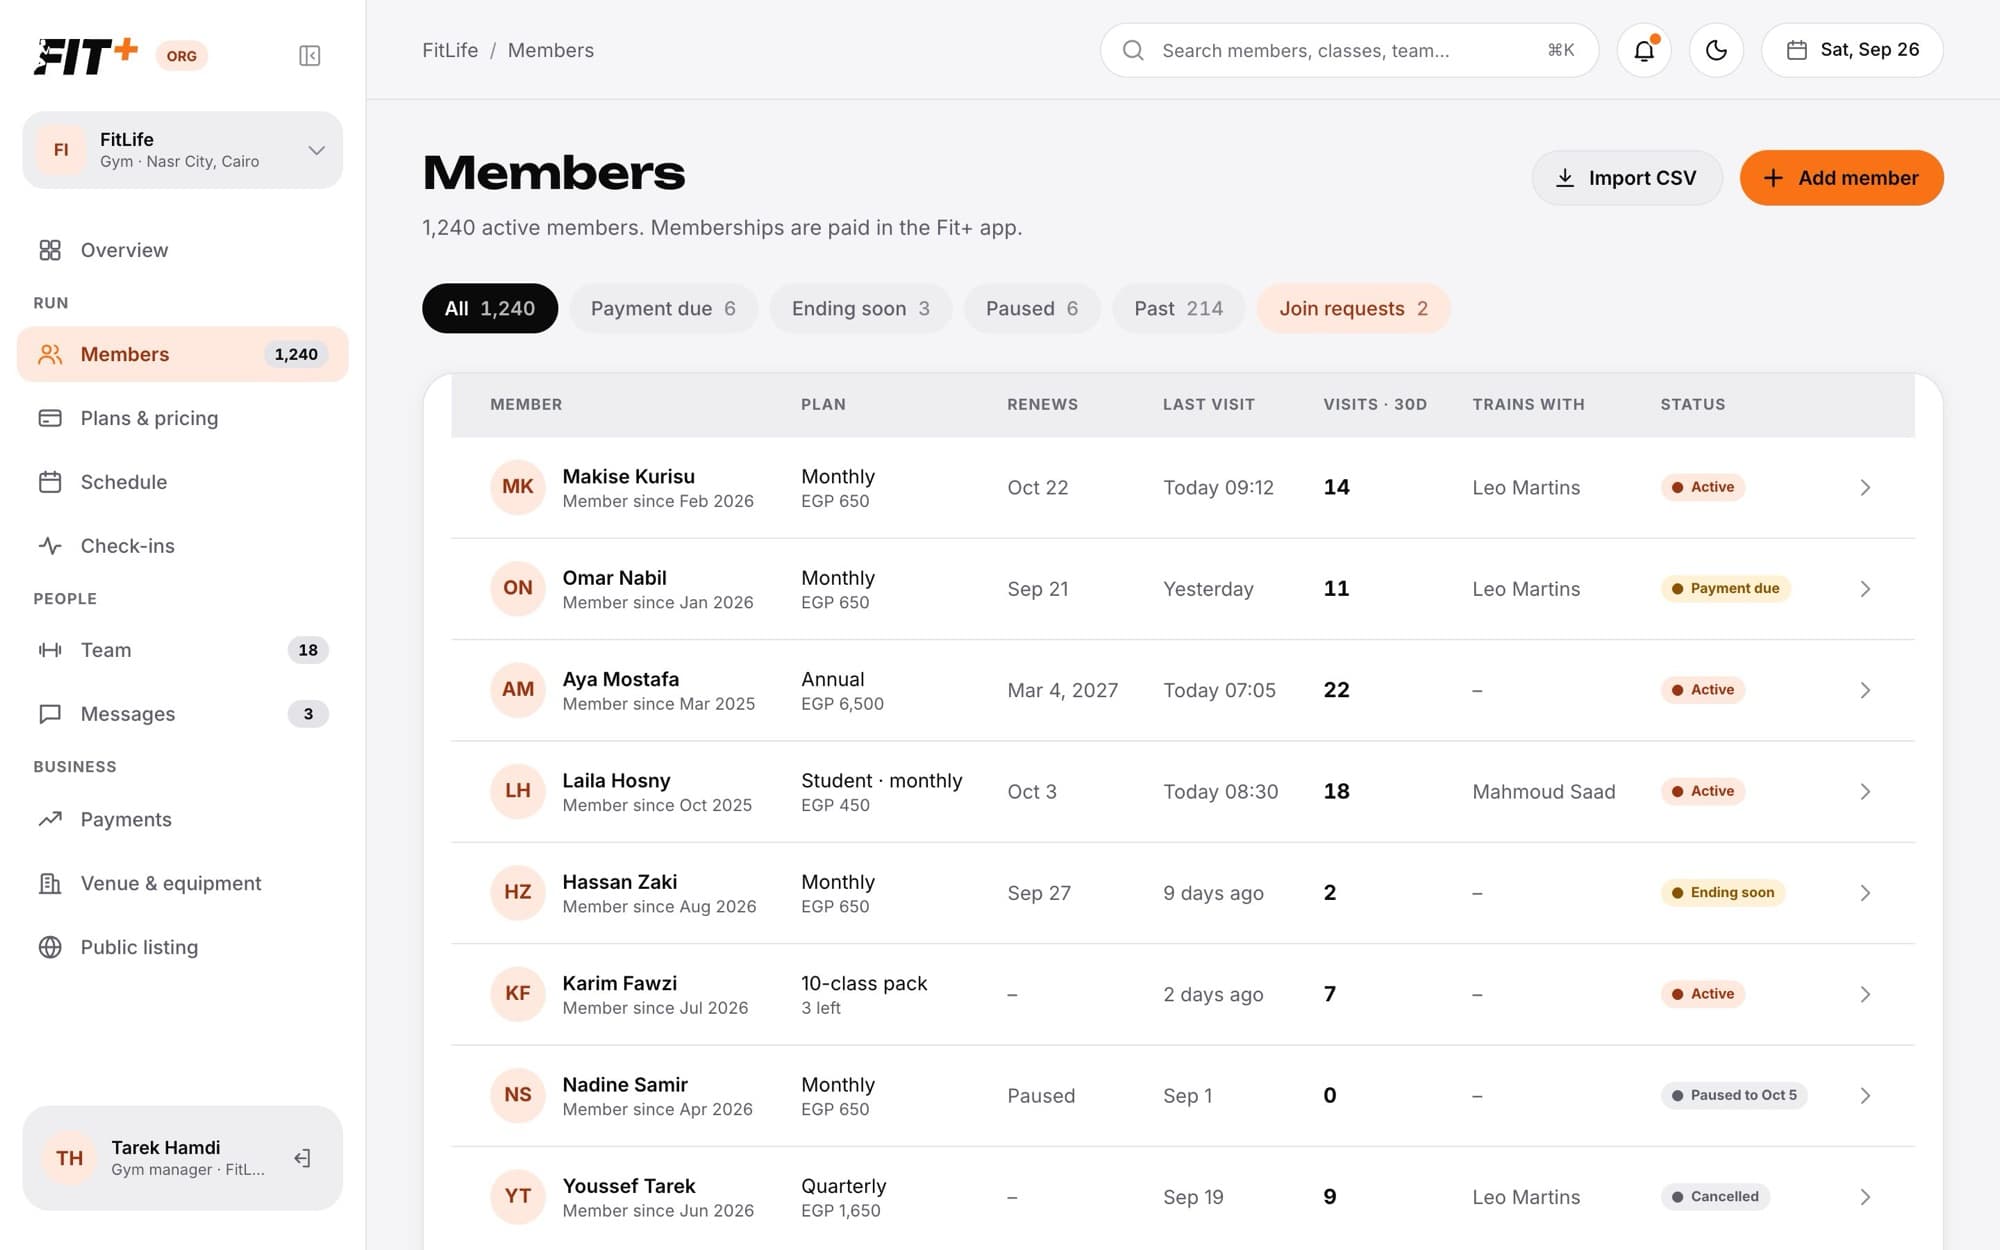The image size is (2000, 1250).
Task: Select Members in the sidebar
Action: pyautogui.click(x=182, y=354)
